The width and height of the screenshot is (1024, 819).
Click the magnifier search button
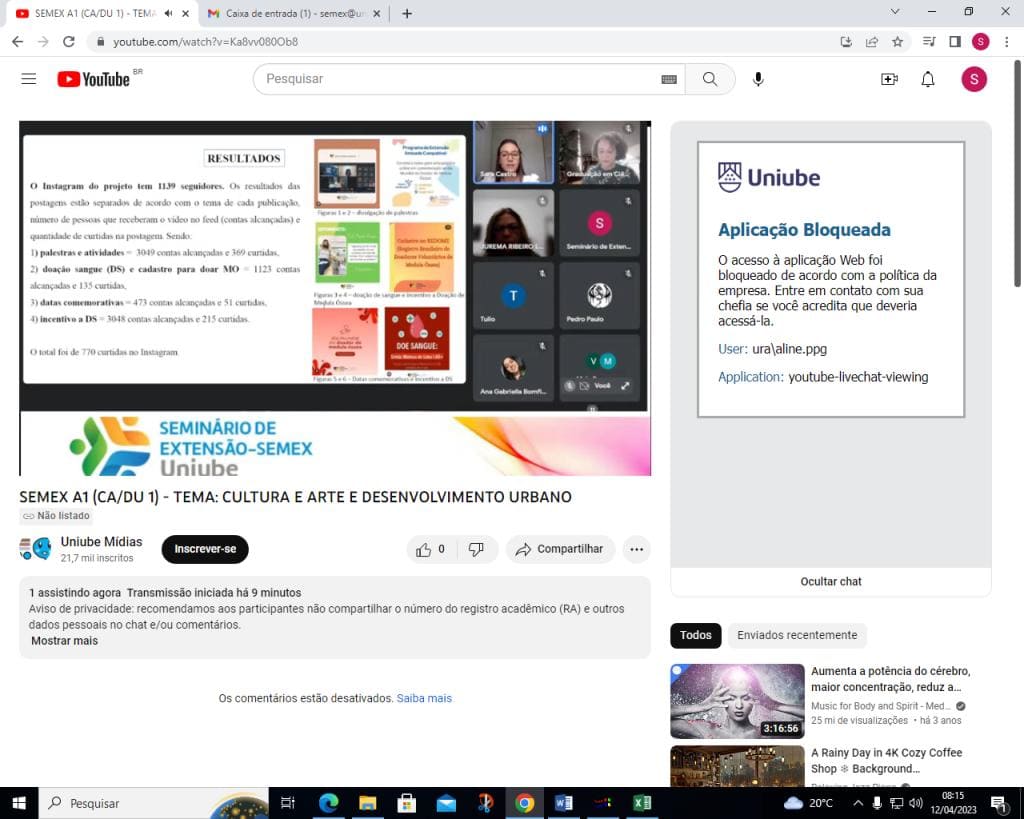pyautogui.click(x=710, y=79)
